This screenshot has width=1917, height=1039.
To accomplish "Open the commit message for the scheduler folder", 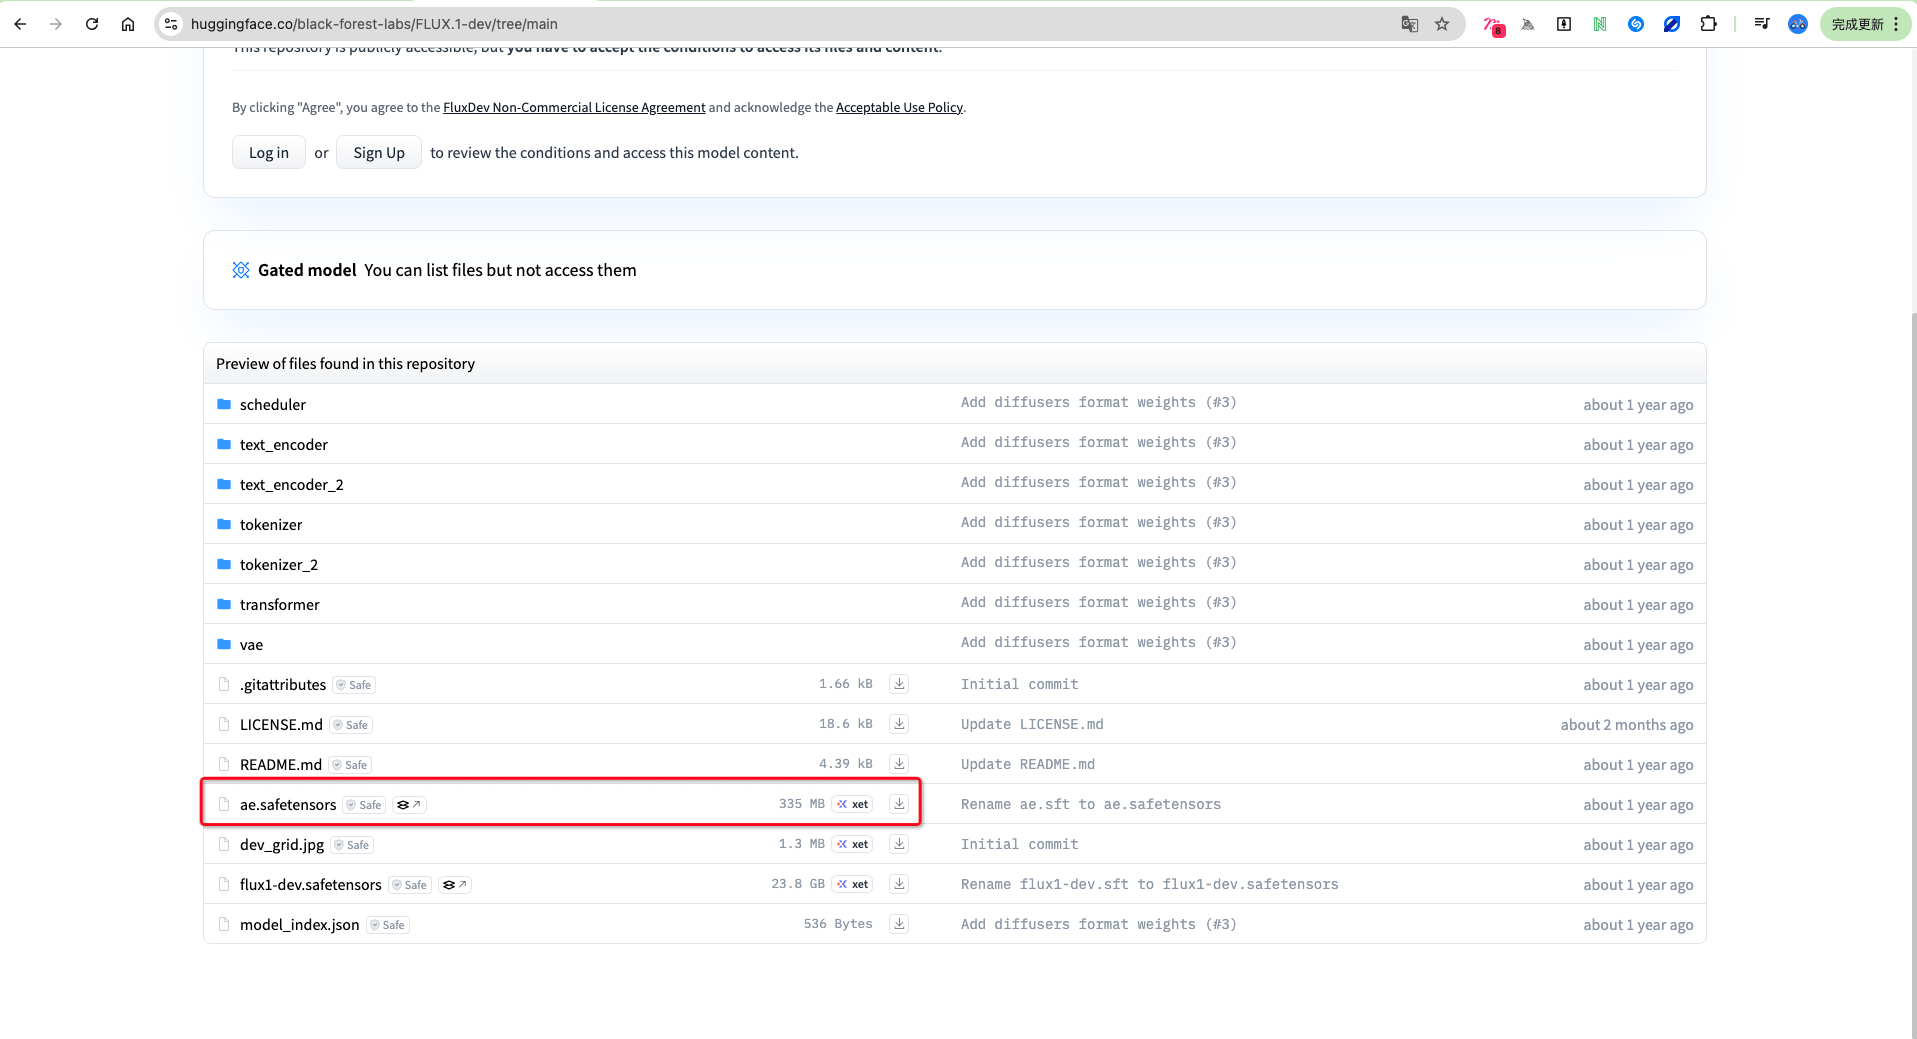I will tap(1099, 402).
